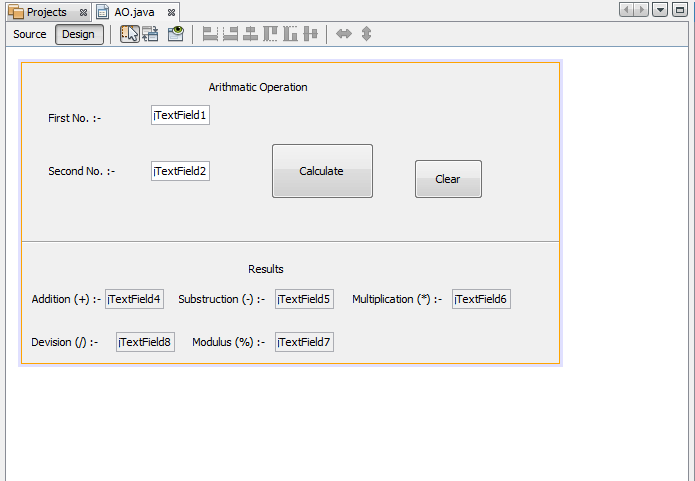Viewport: 695px width, 481px height.
Task: Select the jTextField4 addition result field
Action: pos(134,299)
